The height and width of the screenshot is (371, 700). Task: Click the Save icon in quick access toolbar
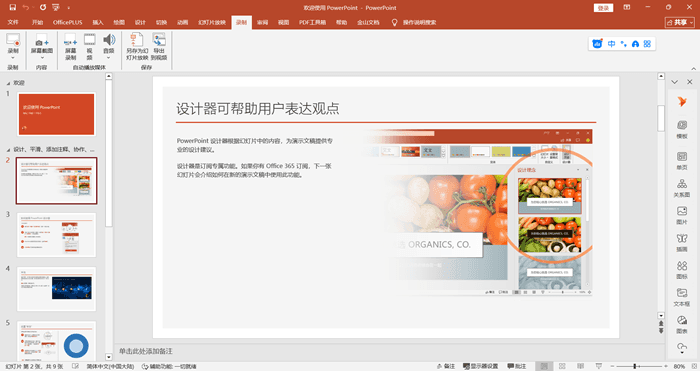(x=12, y=8)
